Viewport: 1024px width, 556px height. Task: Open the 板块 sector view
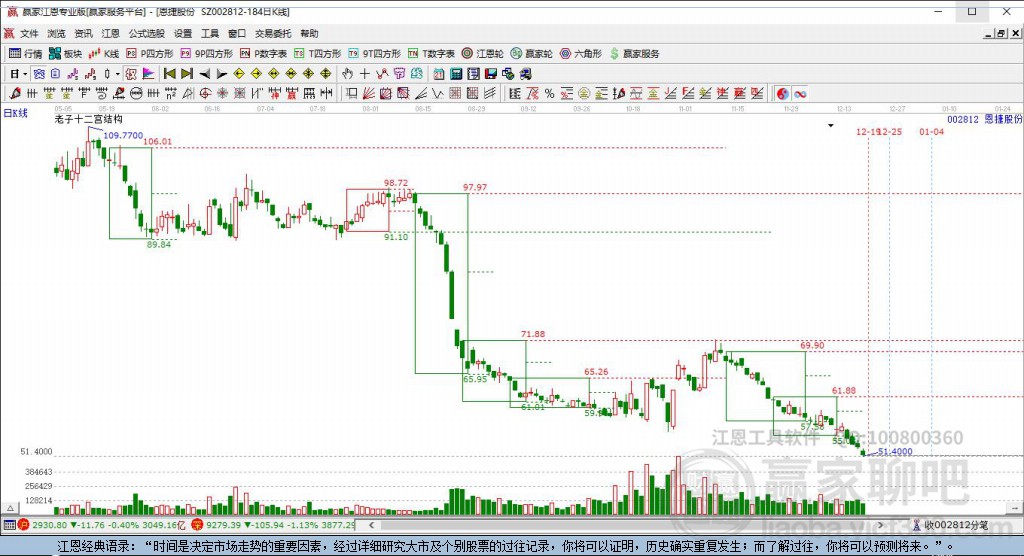[x=65, y=54]
